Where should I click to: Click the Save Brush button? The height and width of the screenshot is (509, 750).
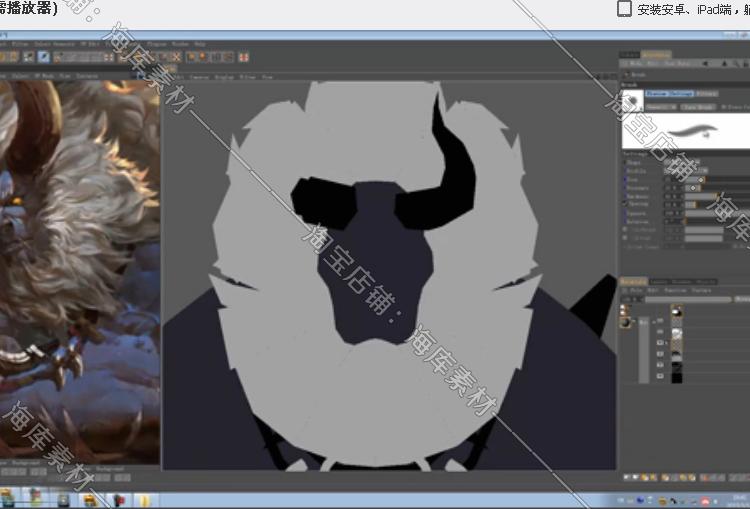(x=698, y=107)
